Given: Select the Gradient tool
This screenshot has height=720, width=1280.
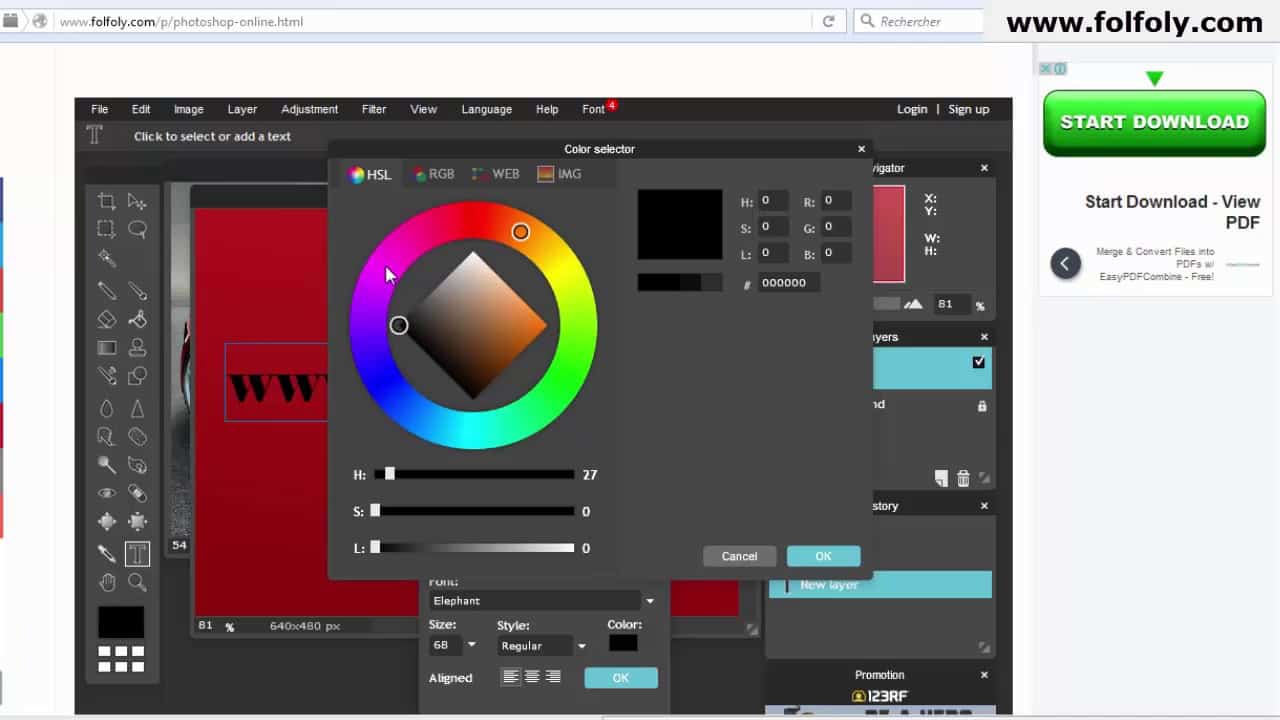Looking at the screenshot, I should [x=107, y=348].
